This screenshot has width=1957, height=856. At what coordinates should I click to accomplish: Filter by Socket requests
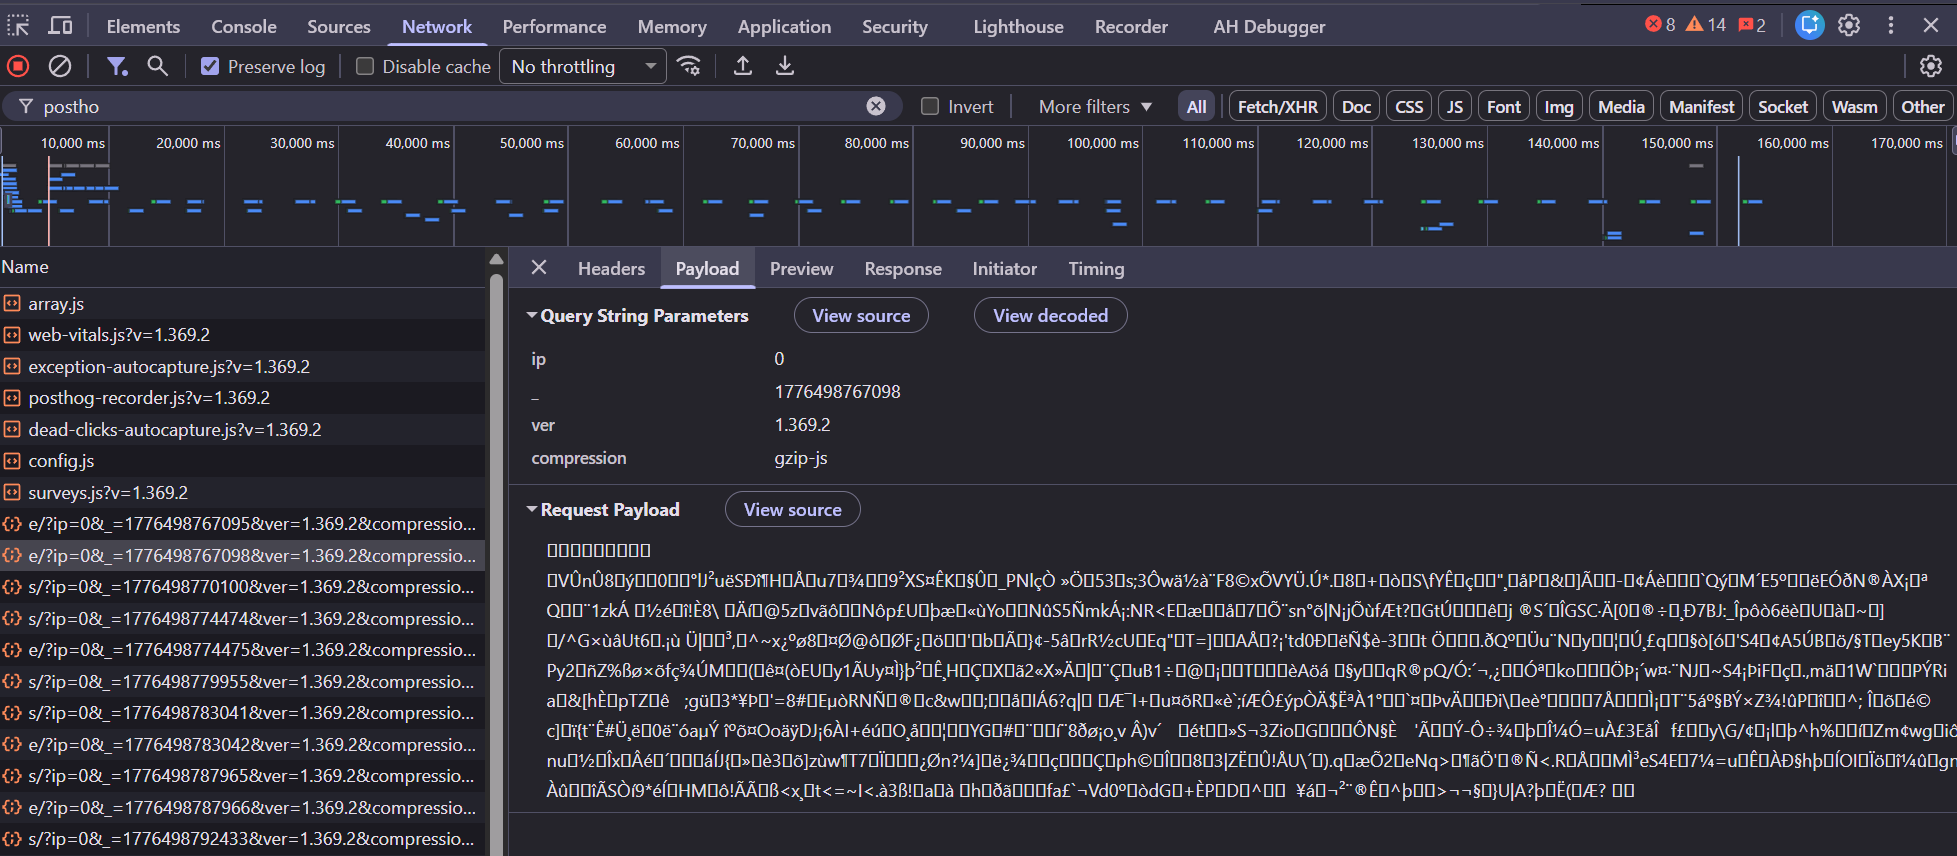pyautogui.click(x=1783, y=106)
